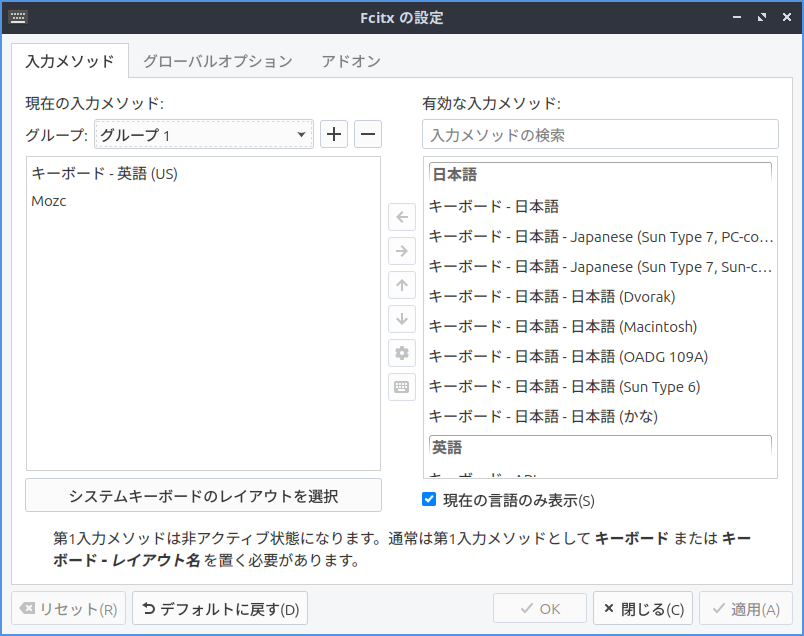The image size is (804, 636).
Task: Select Japanese (Sun Type 7, Sun-c… entry
Action: click(x=600, y=267)
